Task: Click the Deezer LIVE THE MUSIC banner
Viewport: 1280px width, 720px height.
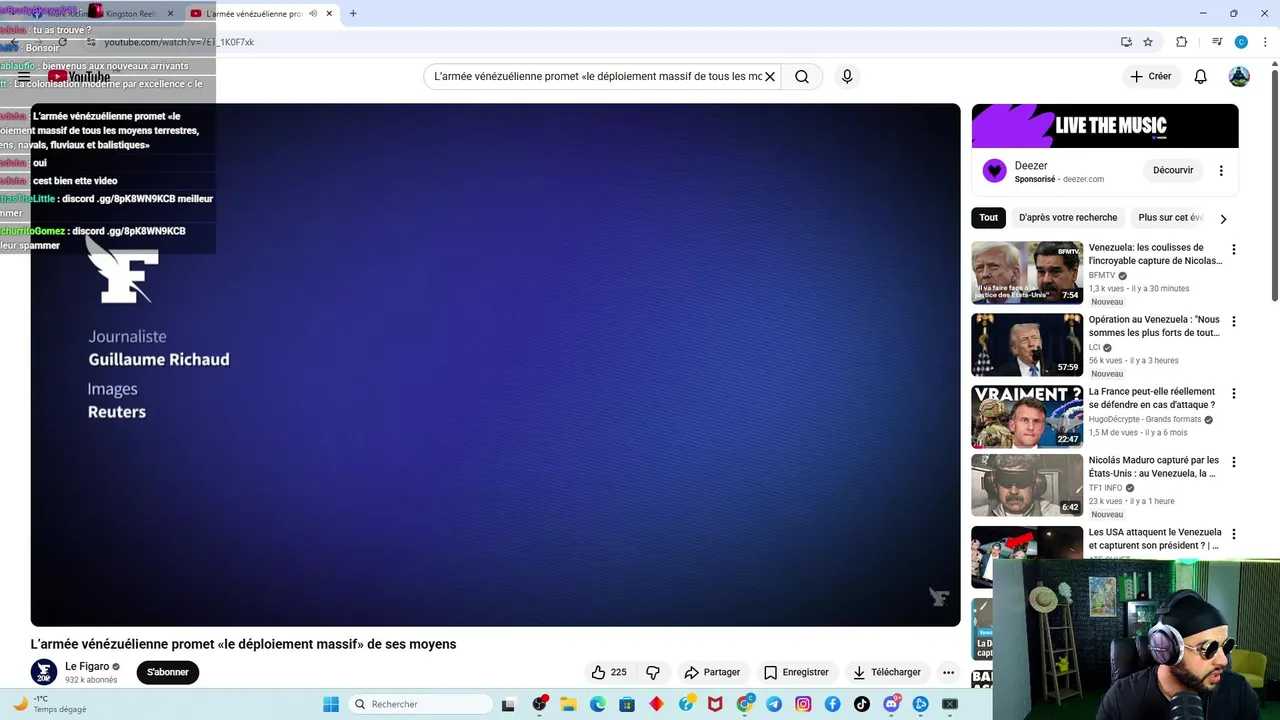Action: (1105, 126)
